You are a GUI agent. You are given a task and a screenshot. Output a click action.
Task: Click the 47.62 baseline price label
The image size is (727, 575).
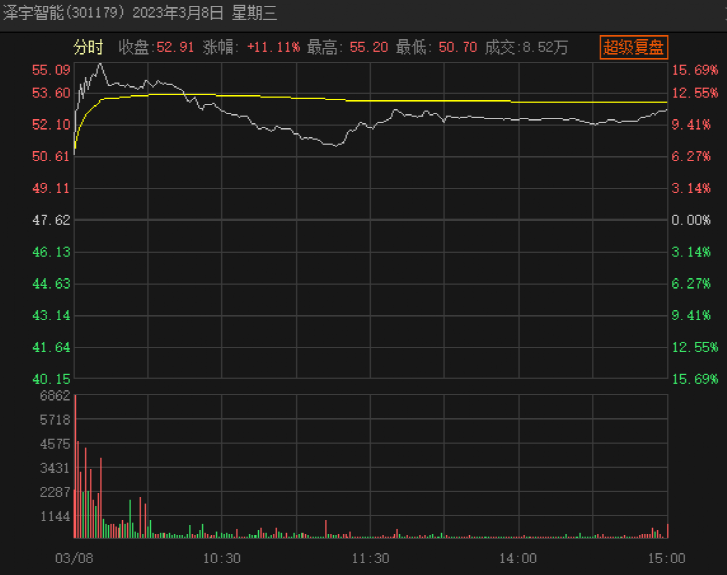(51, 220)
